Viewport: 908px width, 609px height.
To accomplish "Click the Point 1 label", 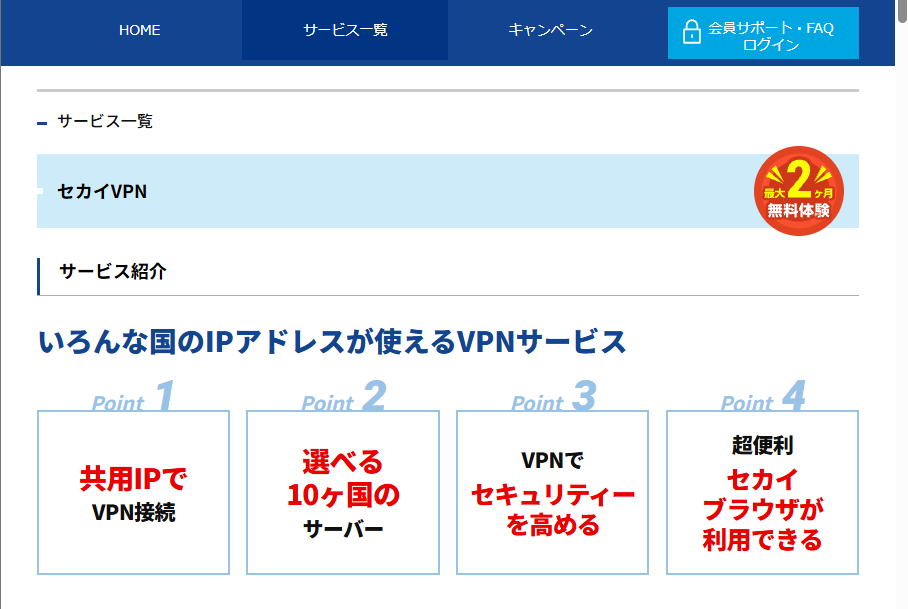I will click(x=133, y=398).
